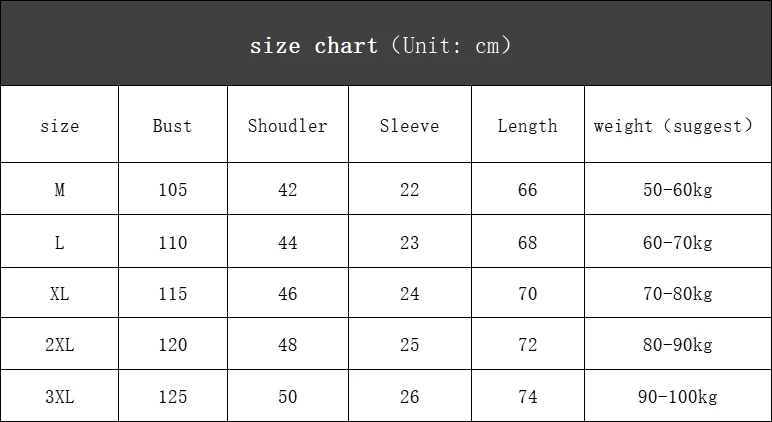The width and height of the screenshot is (772, 422).
Task: Select the 3XL size row label
Action: point(60,397)
